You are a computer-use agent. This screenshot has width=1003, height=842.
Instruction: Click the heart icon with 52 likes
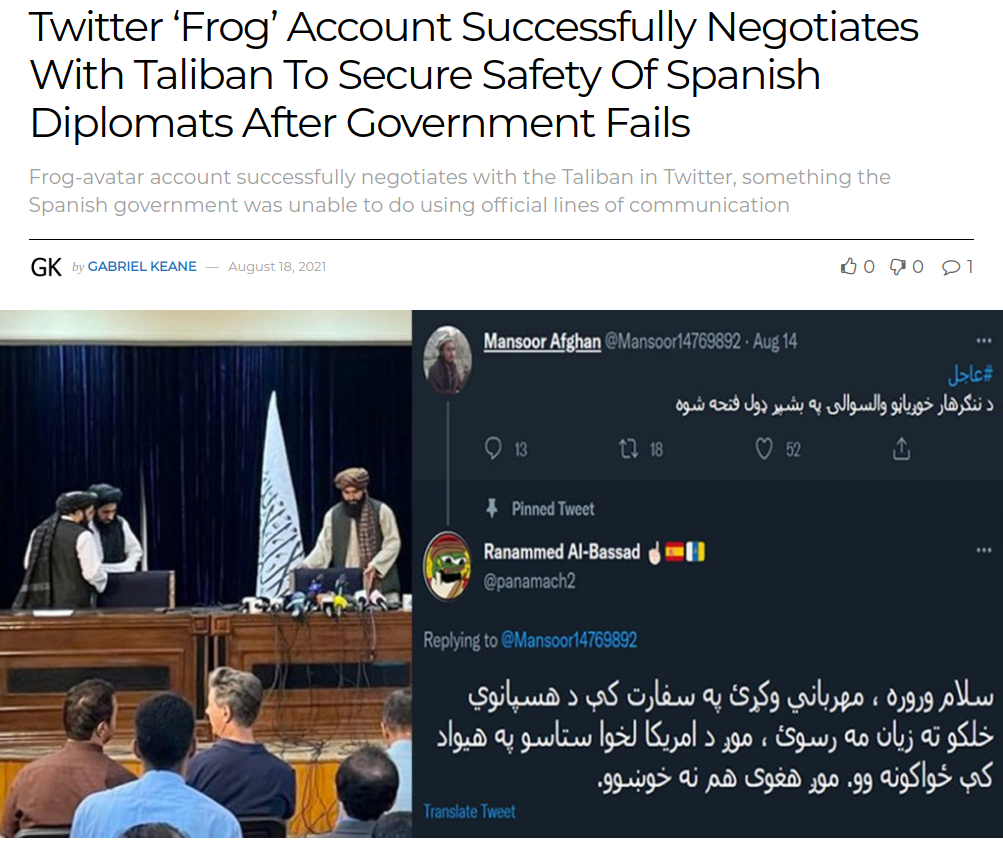click(764, 449)
